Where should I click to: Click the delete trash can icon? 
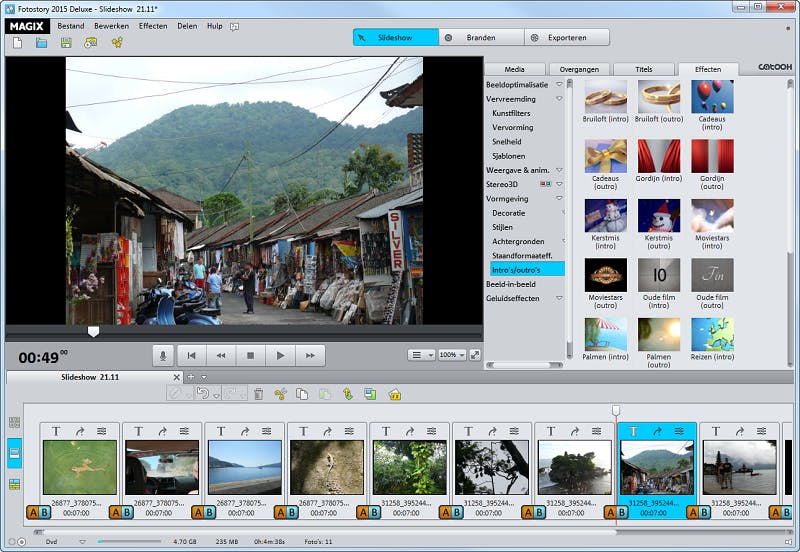point(259,395)
